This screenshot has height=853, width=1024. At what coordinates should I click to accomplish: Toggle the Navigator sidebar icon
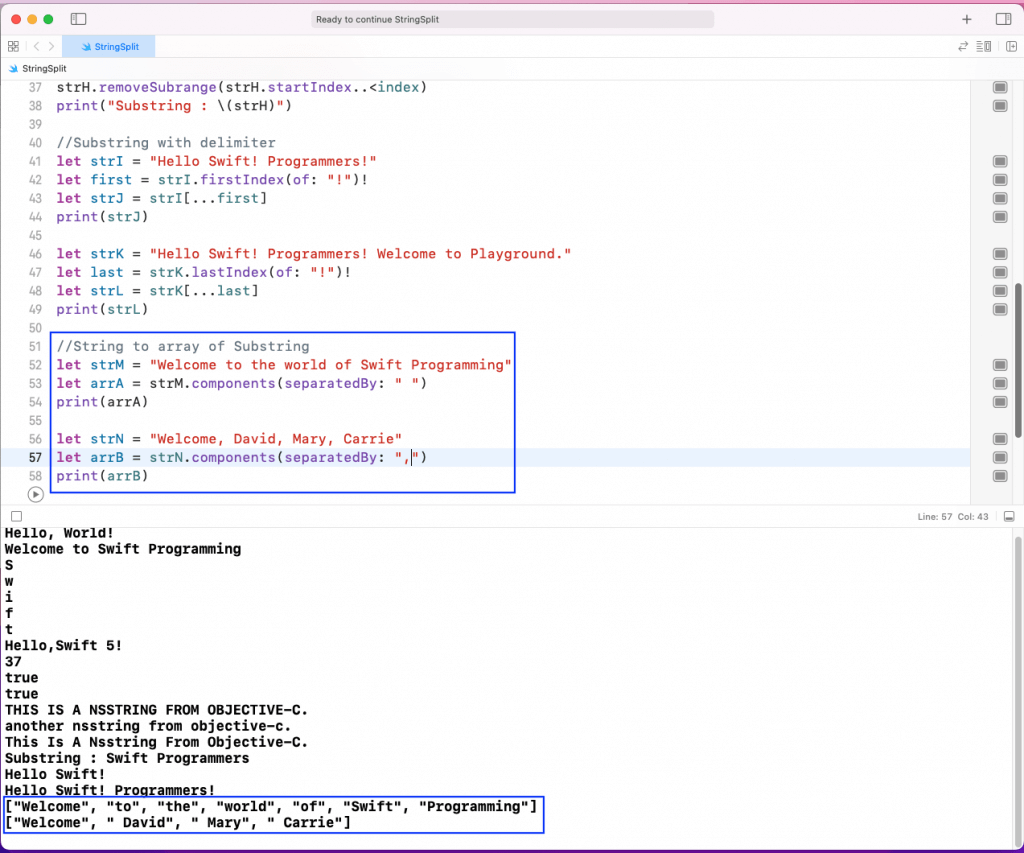(78, 18)
